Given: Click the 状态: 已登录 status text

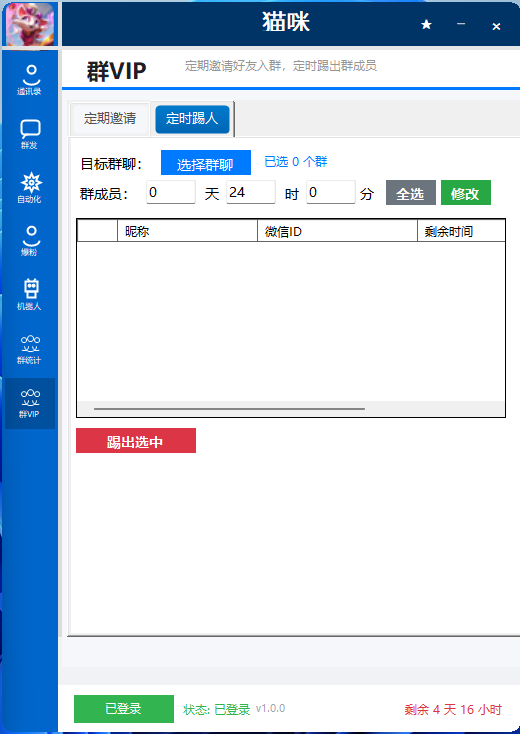Looking at the screenshot, I should point(216,710).
